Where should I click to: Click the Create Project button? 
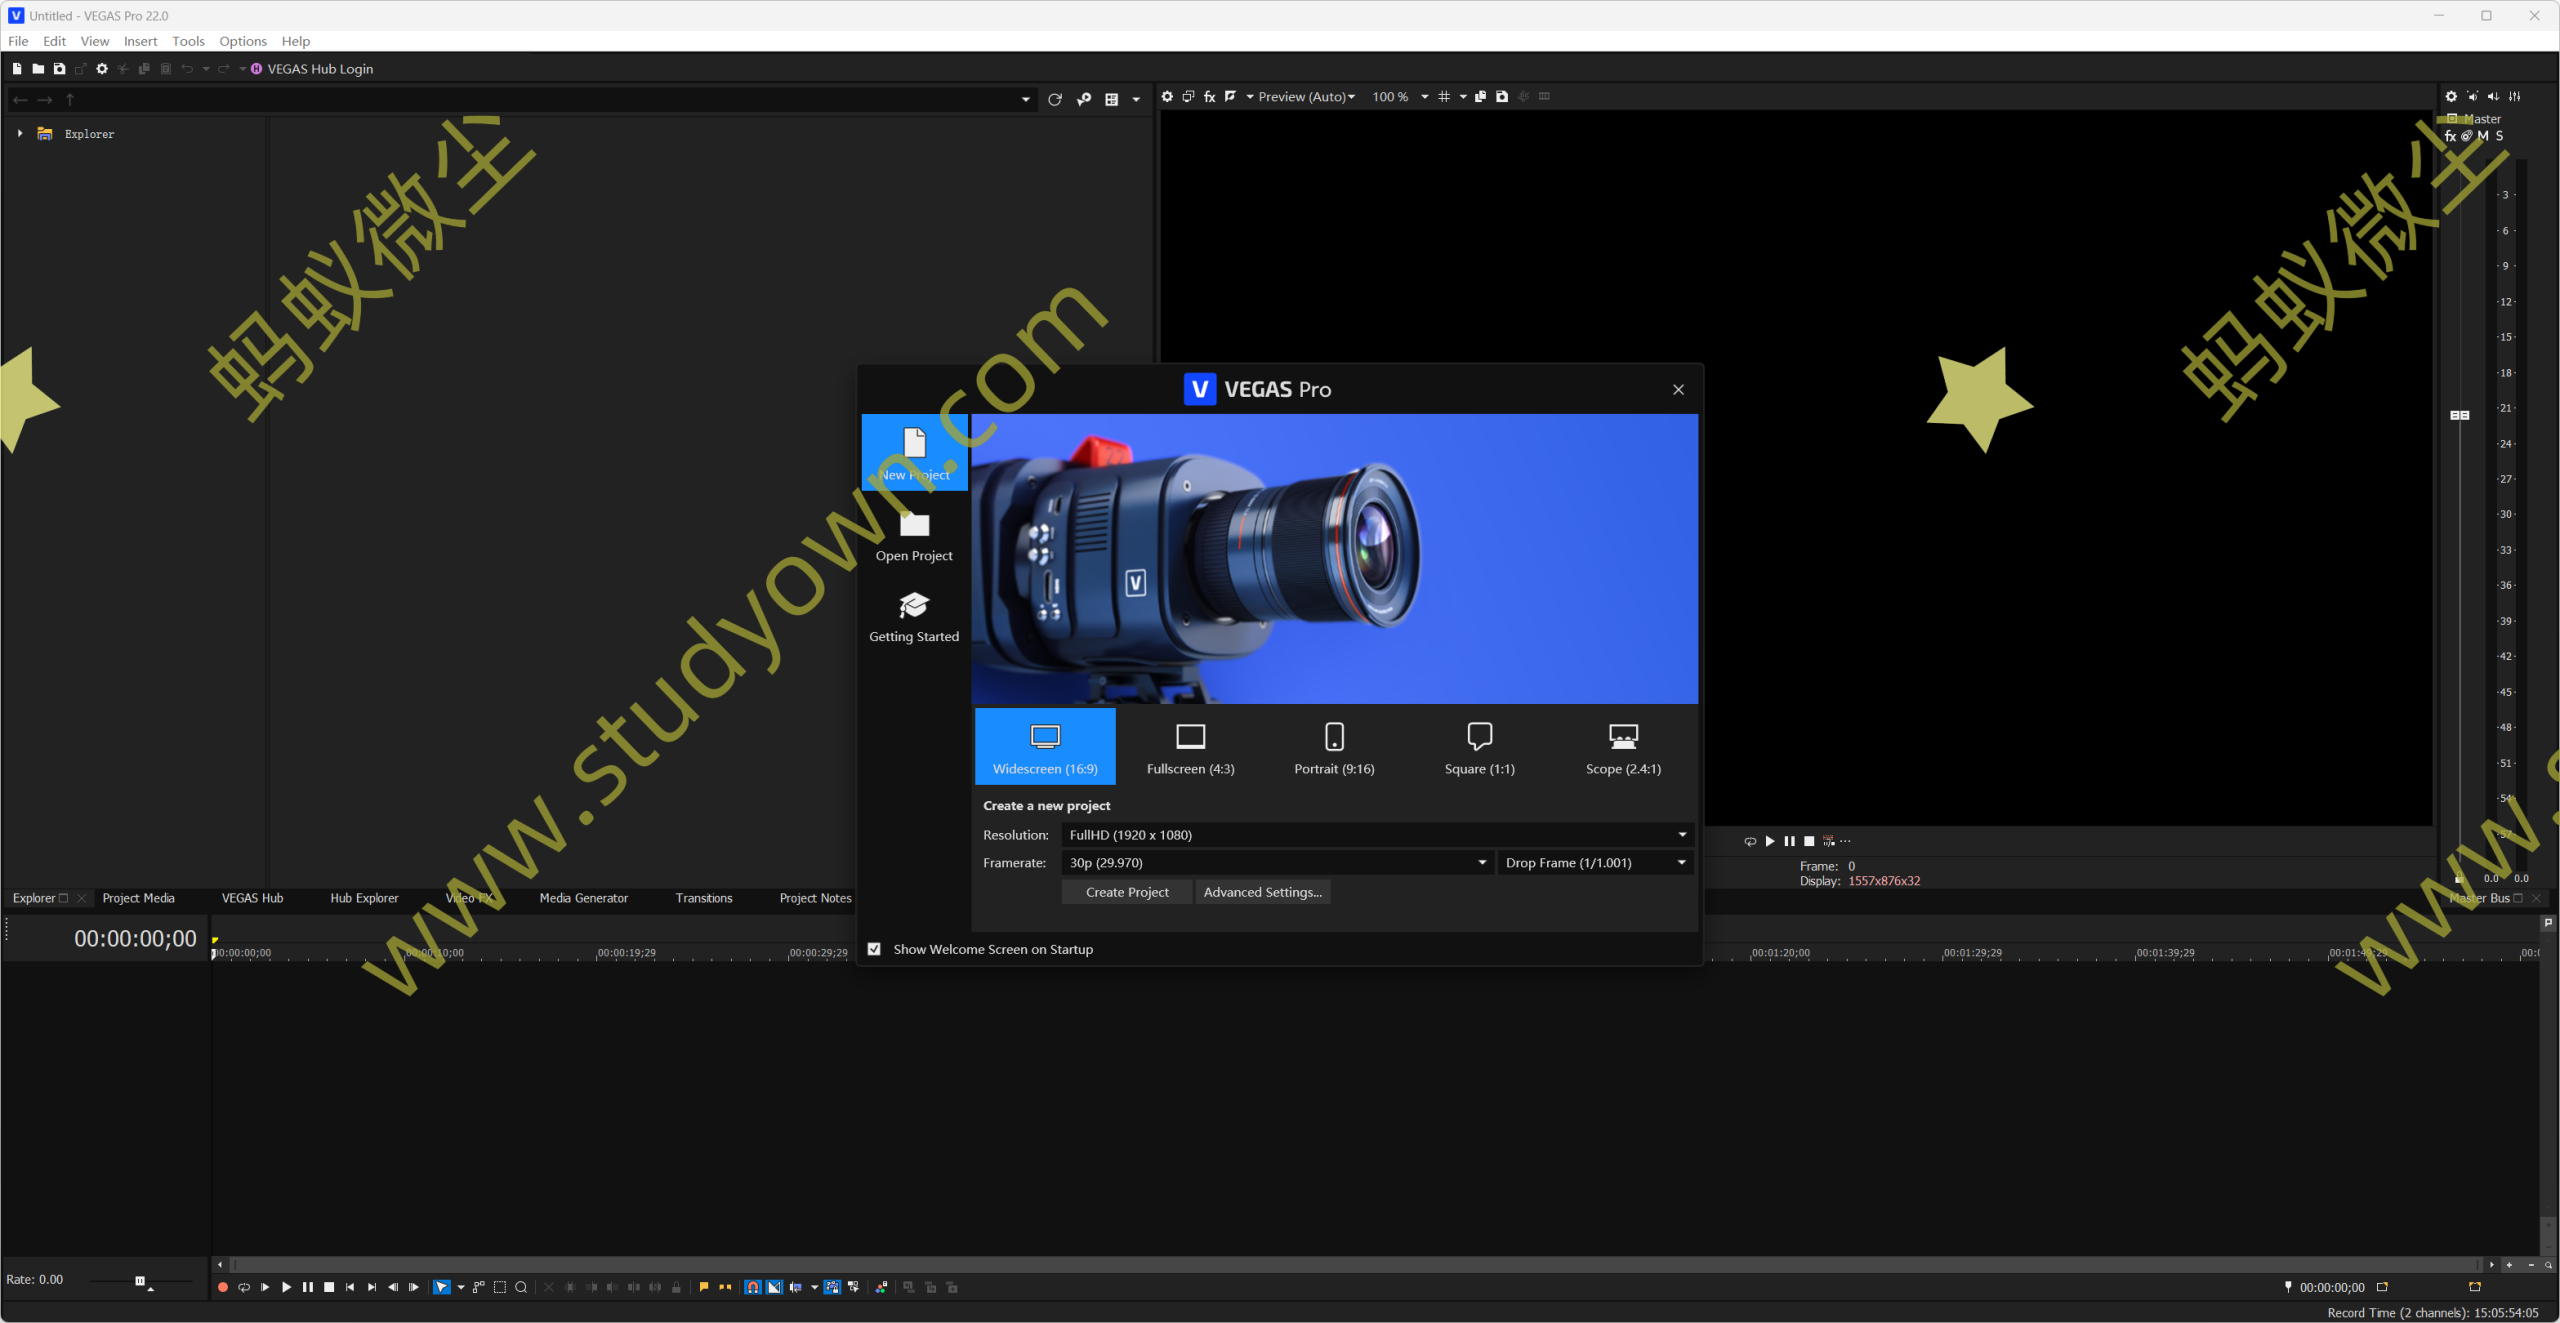(x=1126, y=892)
